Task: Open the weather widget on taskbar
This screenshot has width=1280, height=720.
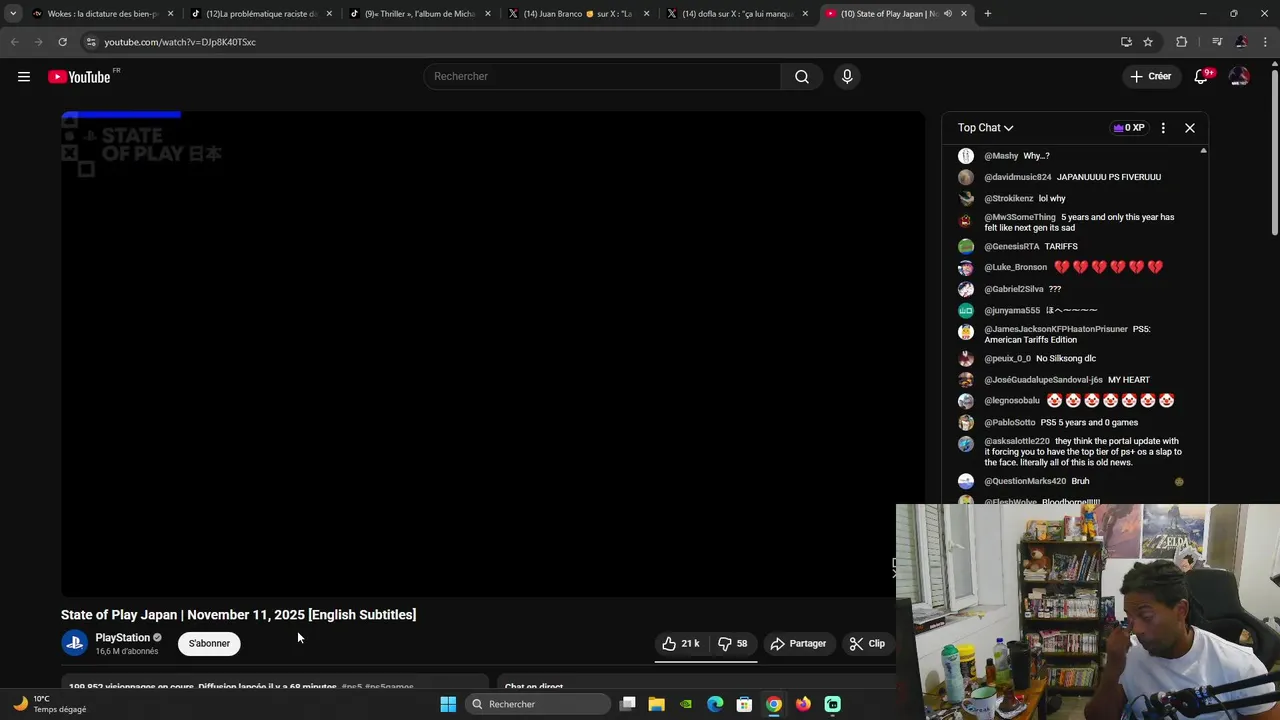Action: (x=48, y=704)
